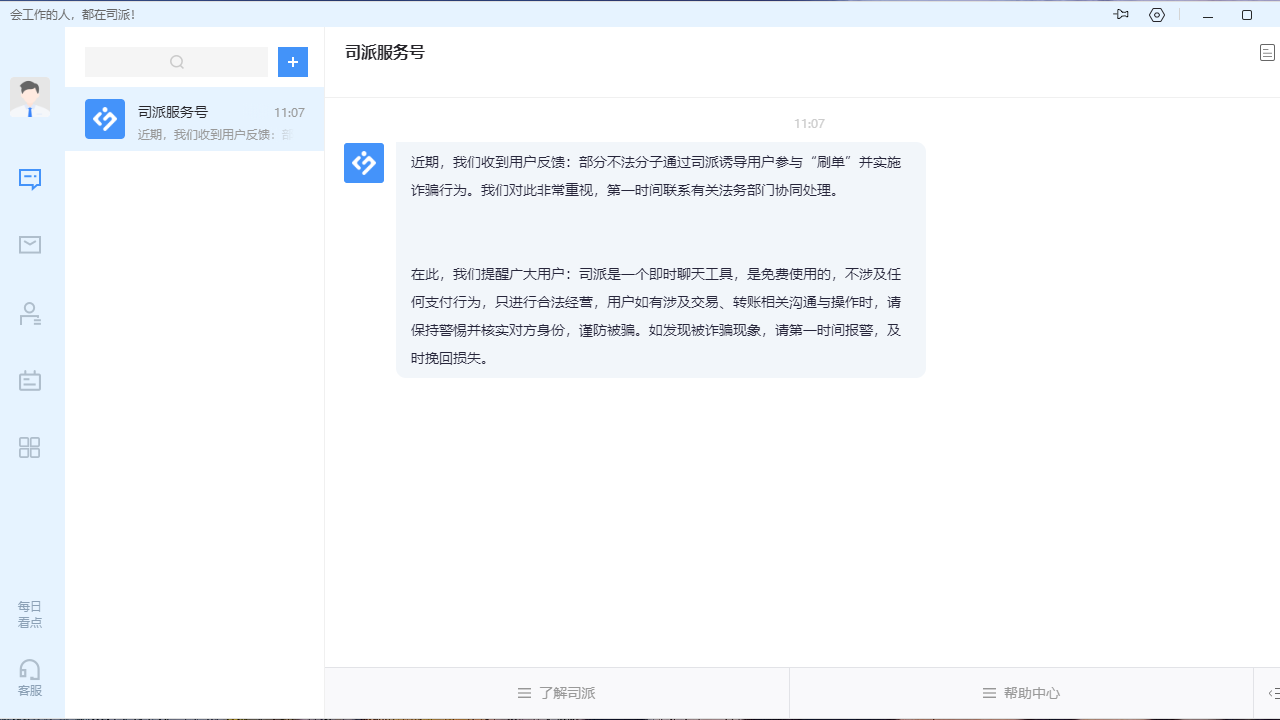The height and width of the screenshot is (720, 1280).
Task: Click the 帮助中心 help center entry
Action: (x=1020, y=692)
